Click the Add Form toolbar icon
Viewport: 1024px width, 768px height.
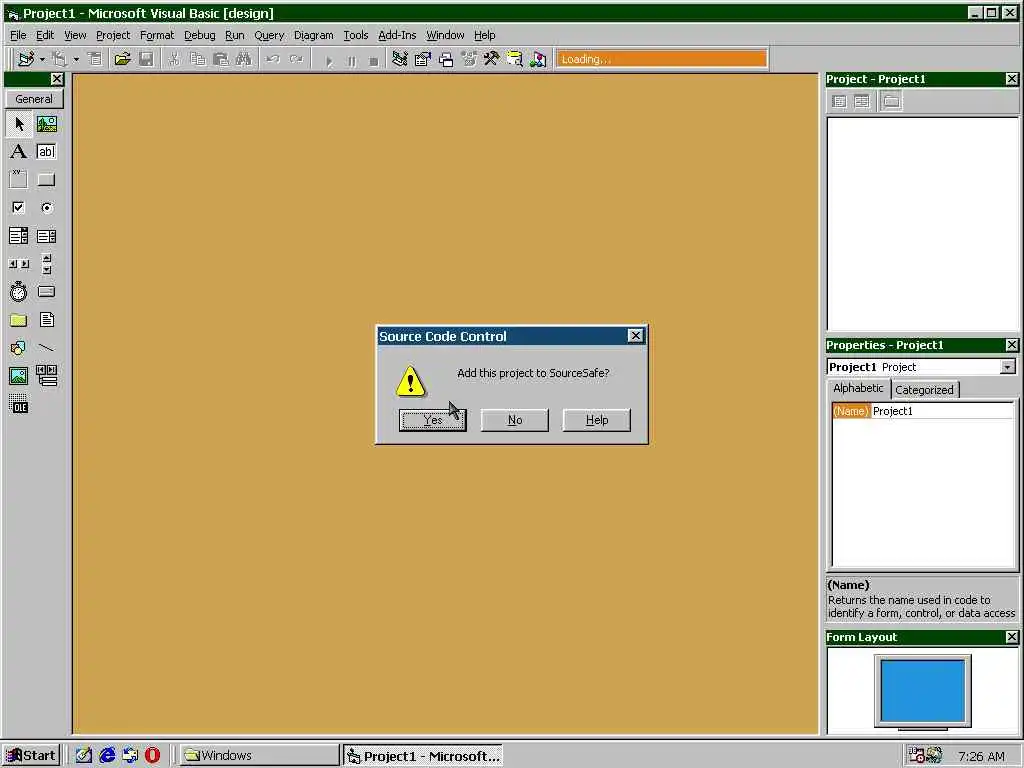click(60, 59)
